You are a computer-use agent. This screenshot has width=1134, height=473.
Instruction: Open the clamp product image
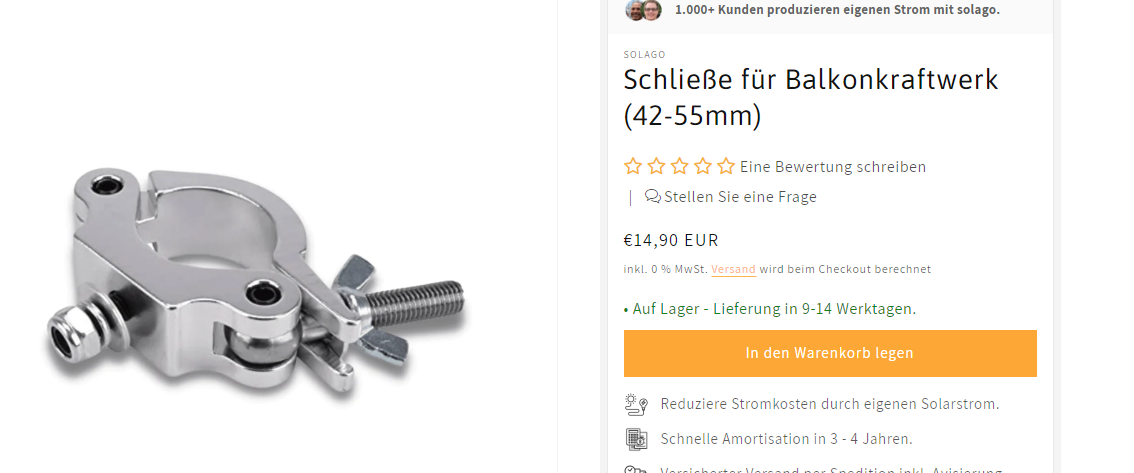(256, 282)
